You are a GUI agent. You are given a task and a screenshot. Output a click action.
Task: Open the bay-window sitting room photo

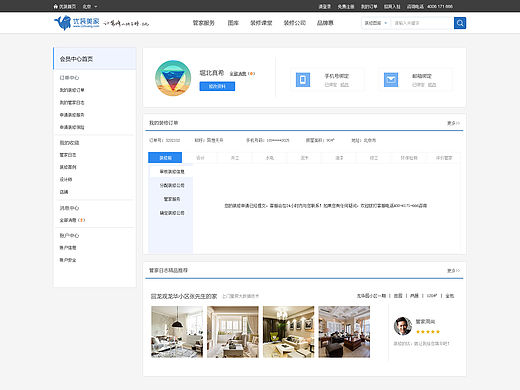coord(233,332)
